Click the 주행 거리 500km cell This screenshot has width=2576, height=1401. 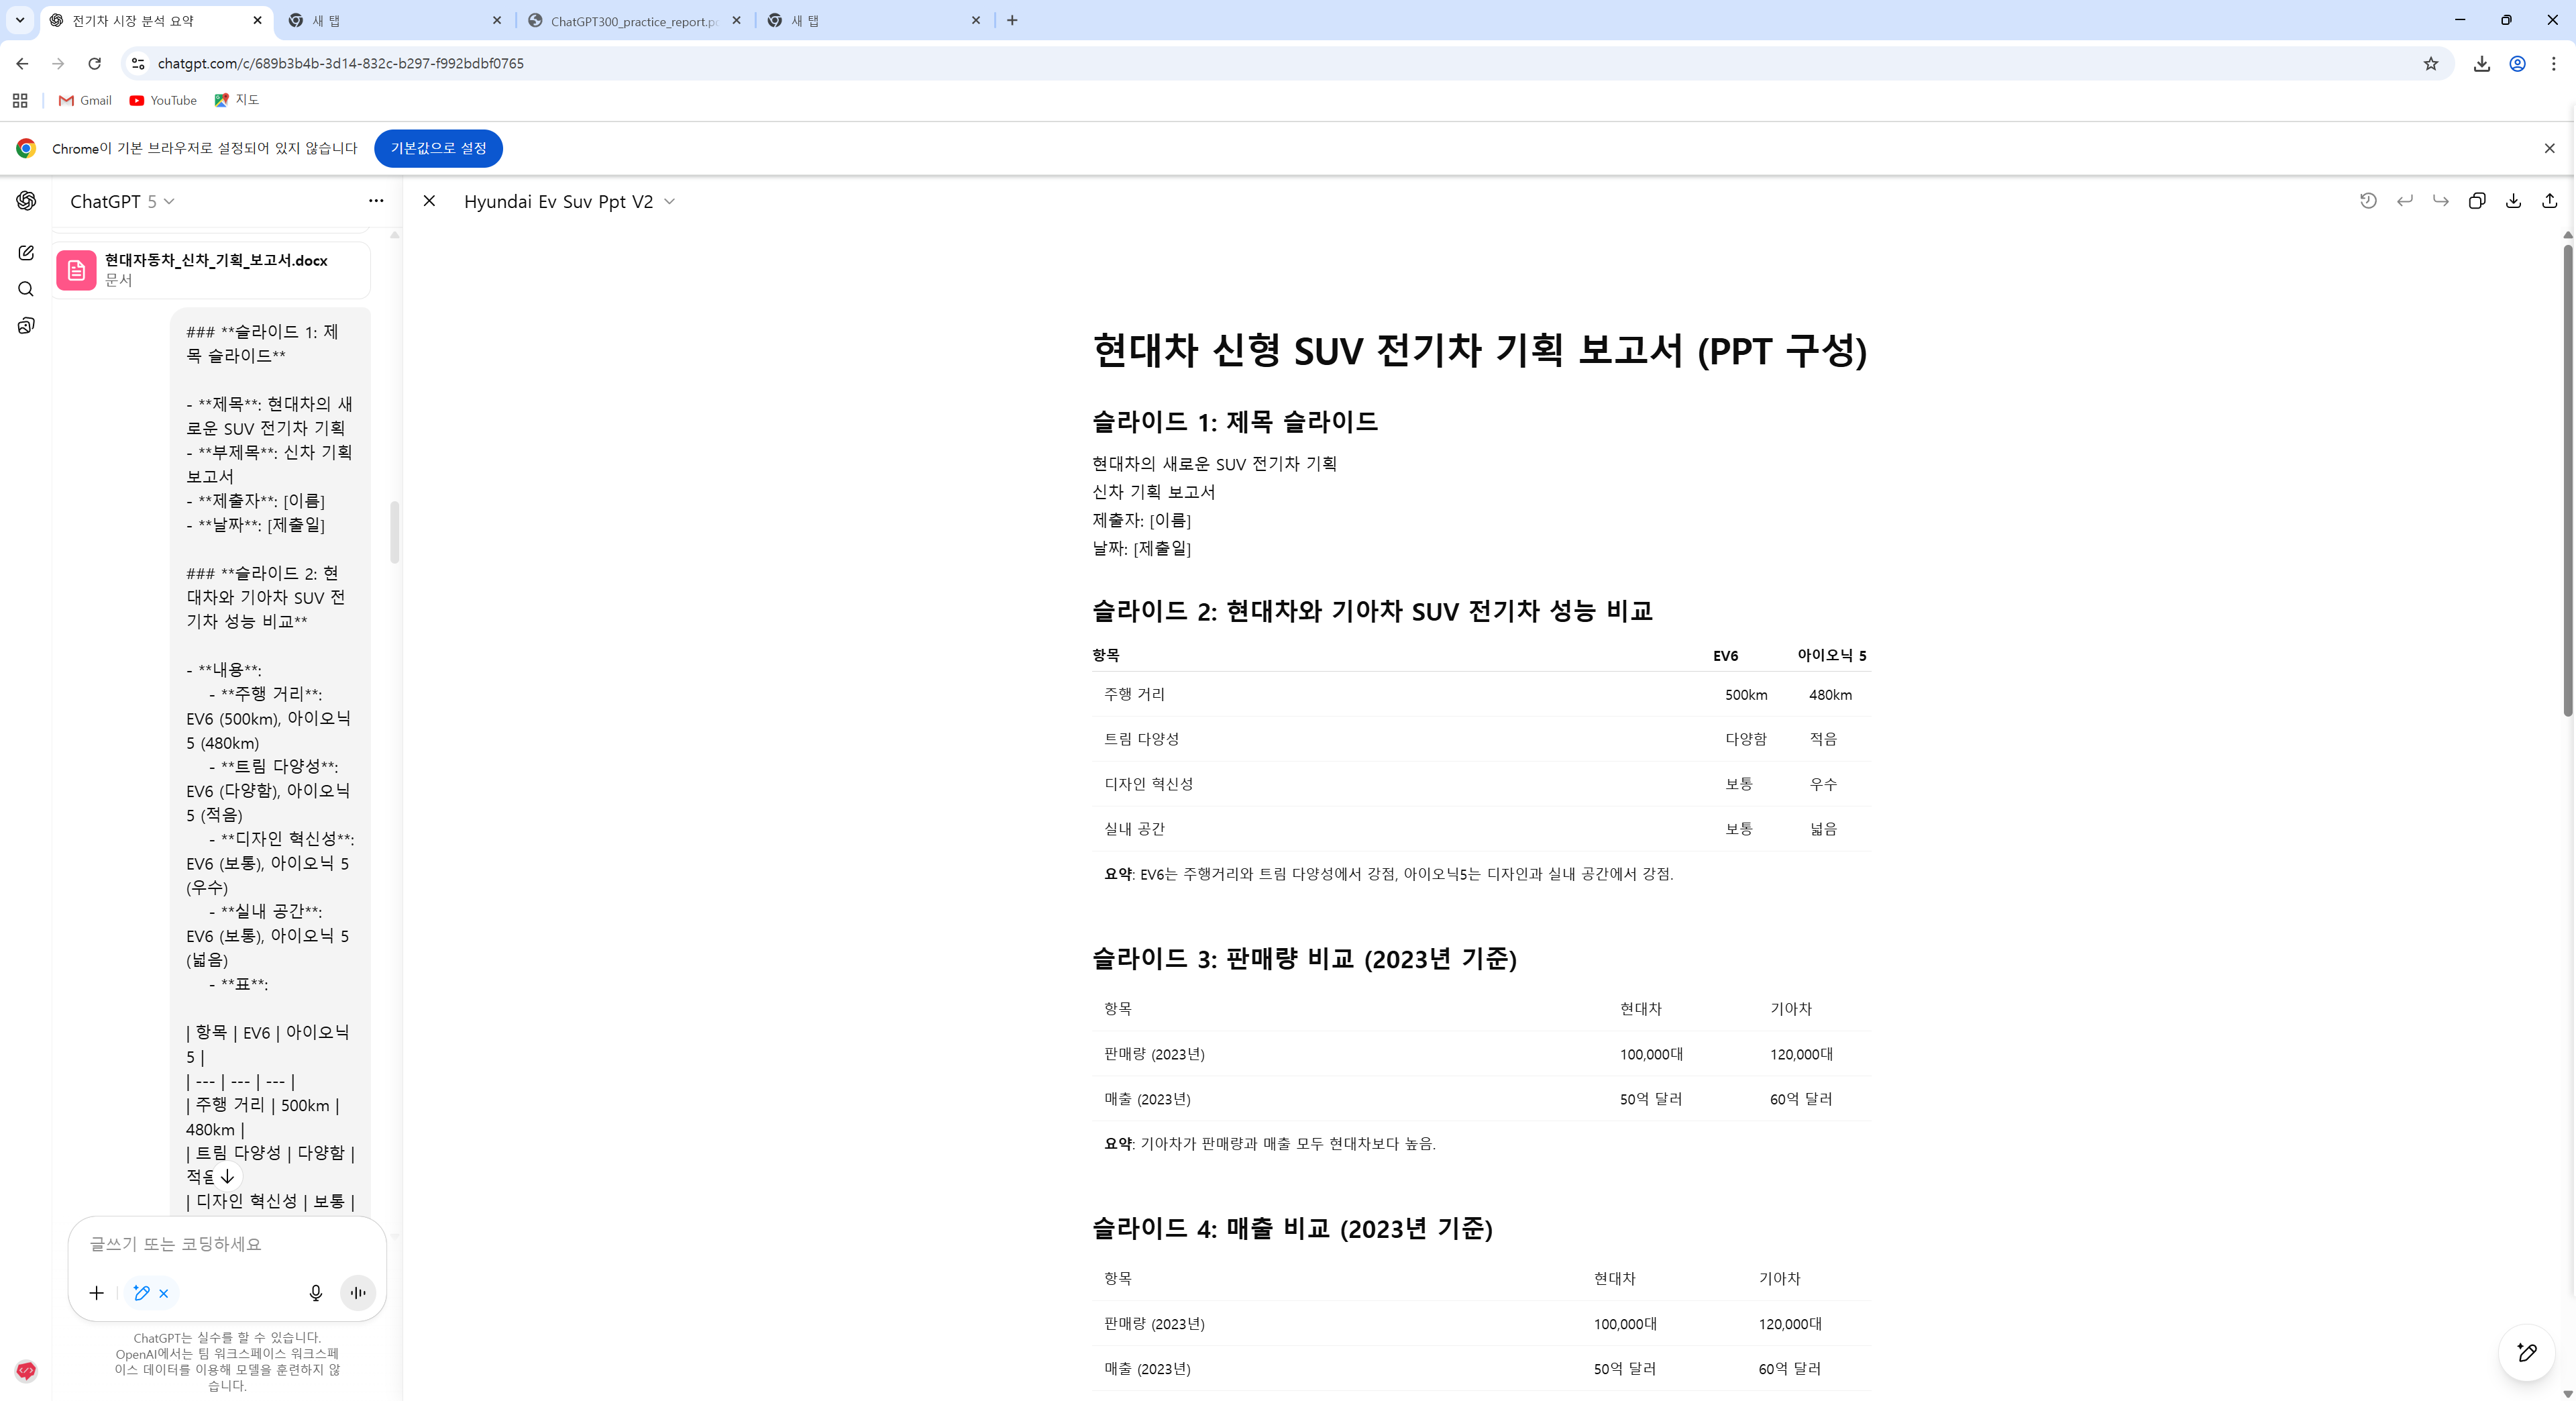tap(1746, 694)
